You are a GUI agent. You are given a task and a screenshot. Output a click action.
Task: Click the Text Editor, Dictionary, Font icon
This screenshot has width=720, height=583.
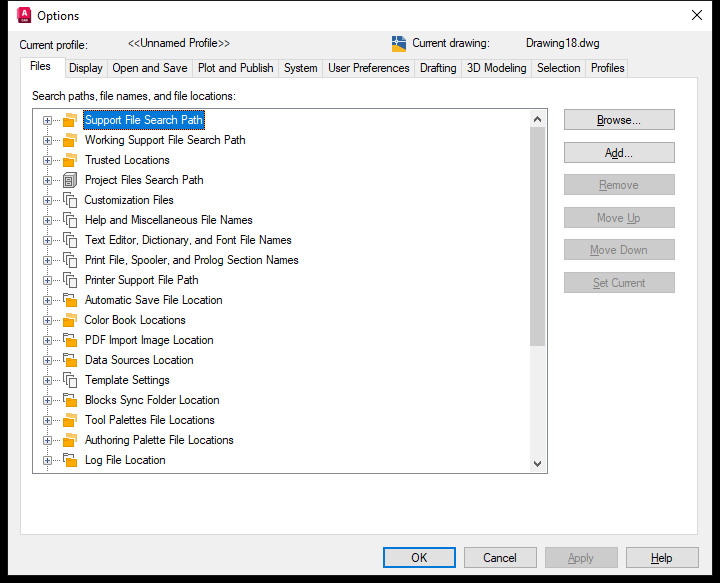(x=70, y=240)
